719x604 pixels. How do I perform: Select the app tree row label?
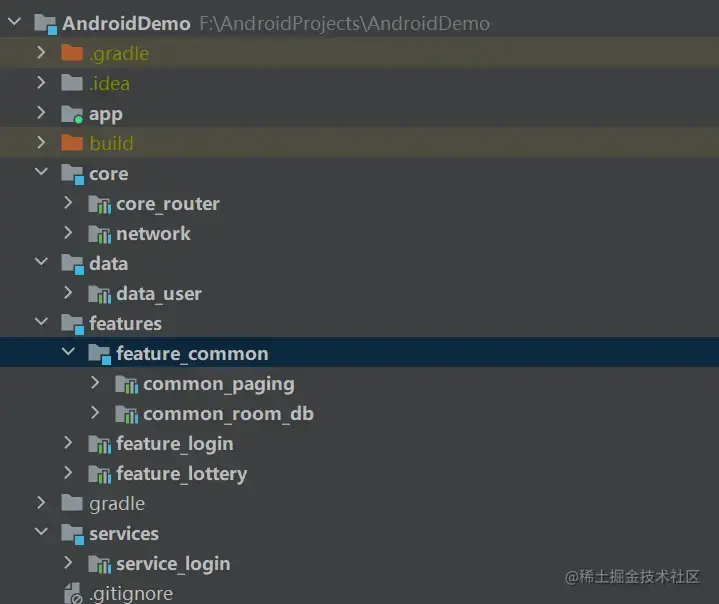106,115
